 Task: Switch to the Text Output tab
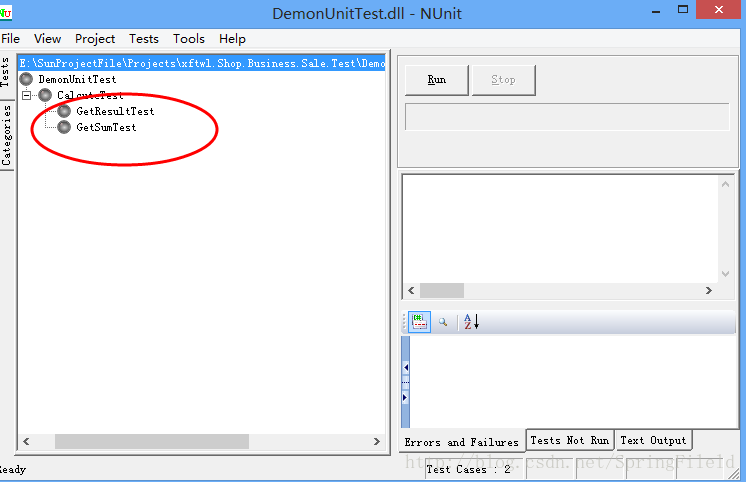(x=653, y=440)
